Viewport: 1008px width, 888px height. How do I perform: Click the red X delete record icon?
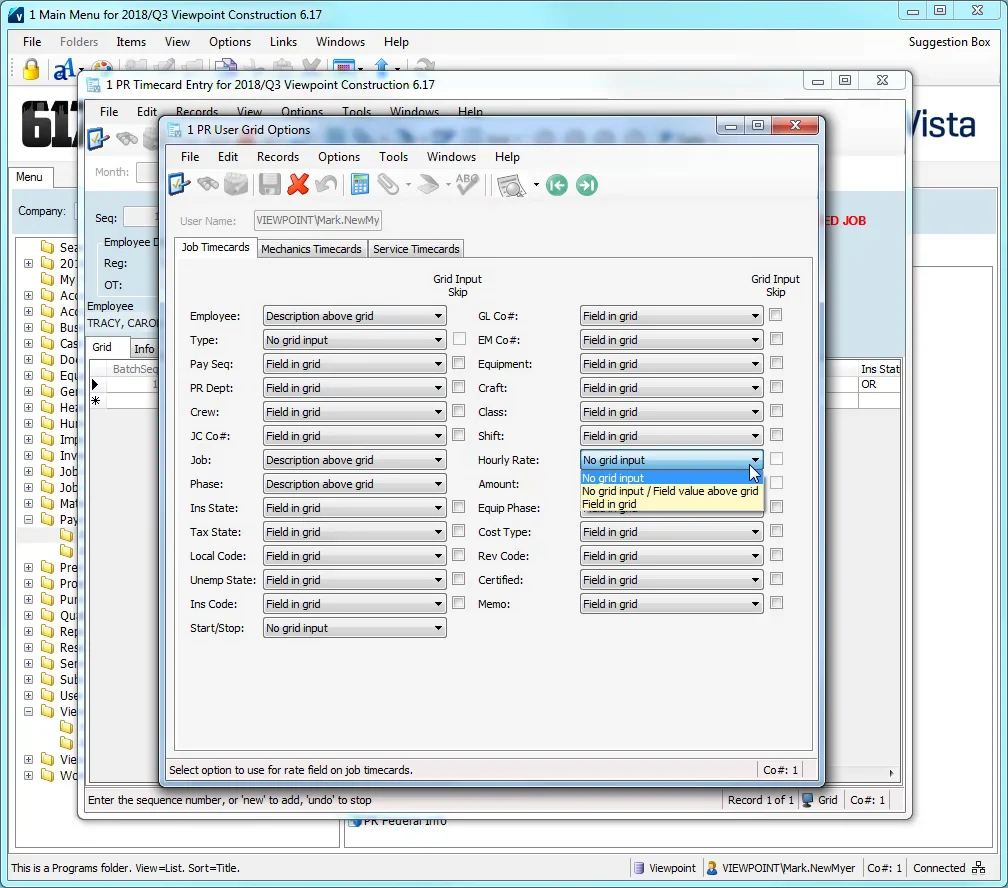pos(298,185)
